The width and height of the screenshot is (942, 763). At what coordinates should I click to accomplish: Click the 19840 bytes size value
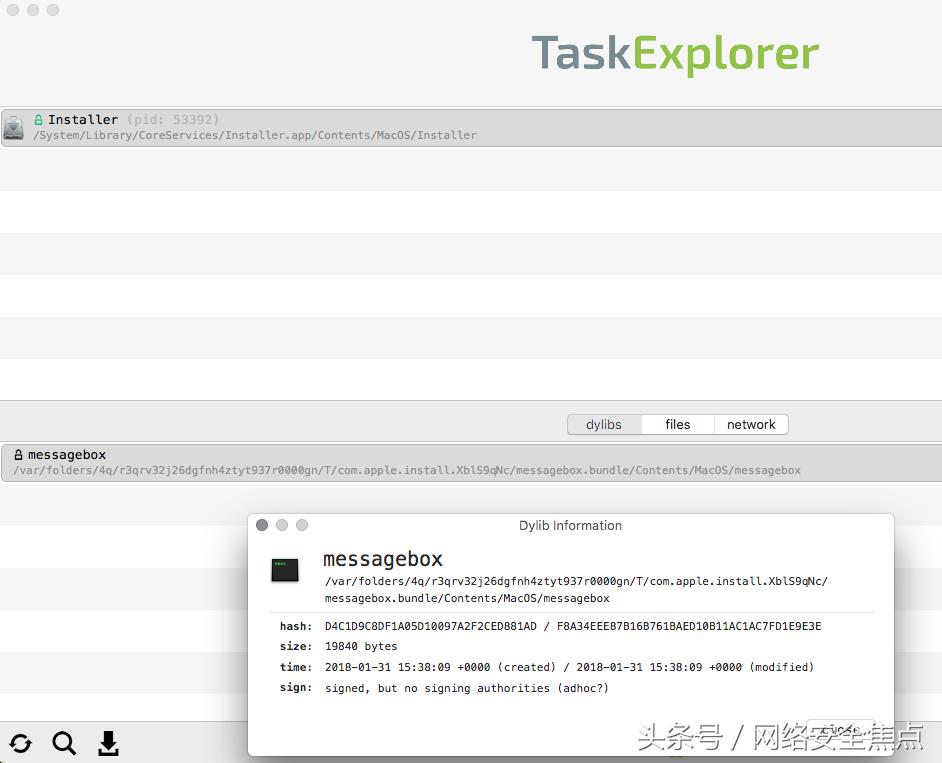click(x=361, y=646)
